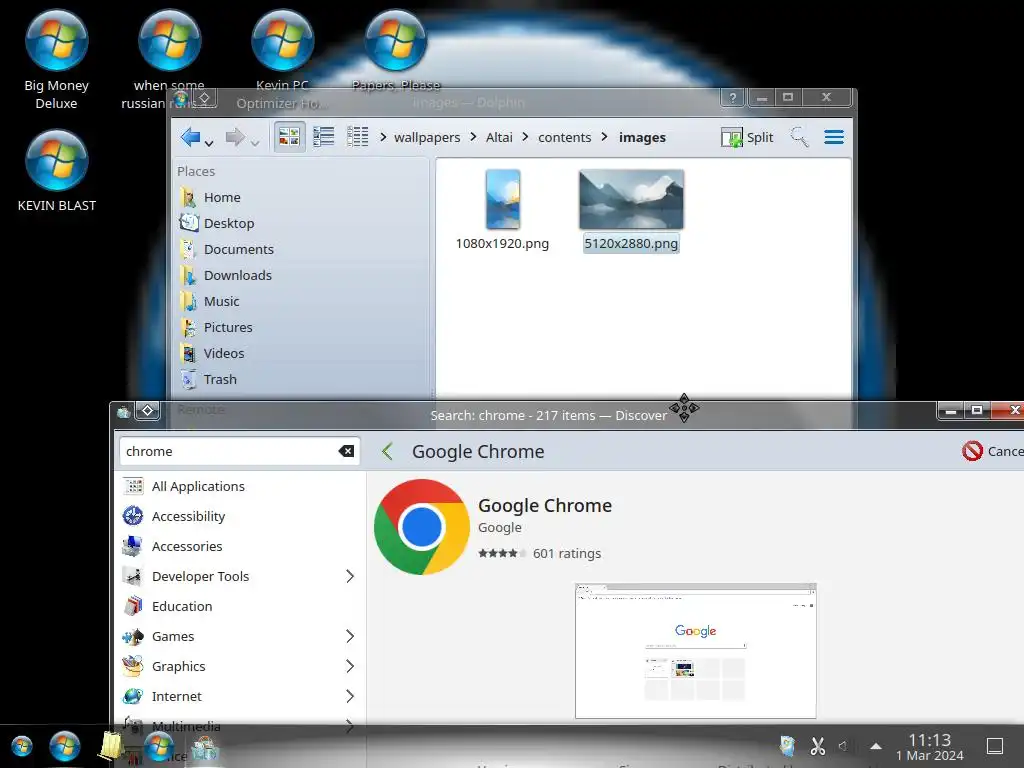This screenshot has height=768, width=1024.
Task: Click the images breadcrumb in Dolphin
Action: tap(642, 137)
